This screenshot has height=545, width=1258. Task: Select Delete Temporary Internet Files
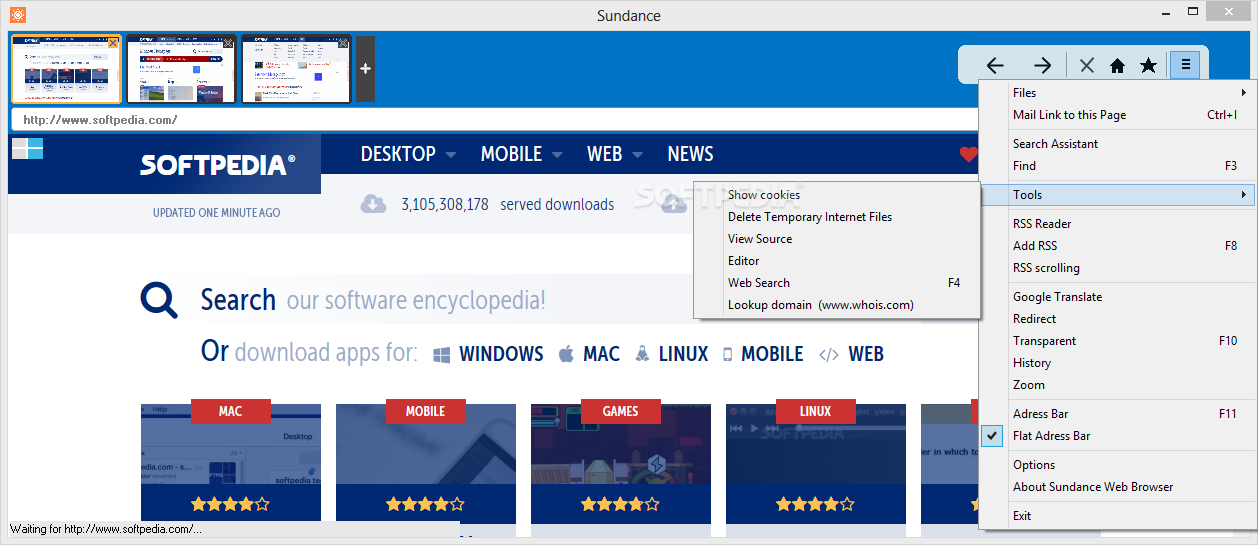click(x=836, y=217)
